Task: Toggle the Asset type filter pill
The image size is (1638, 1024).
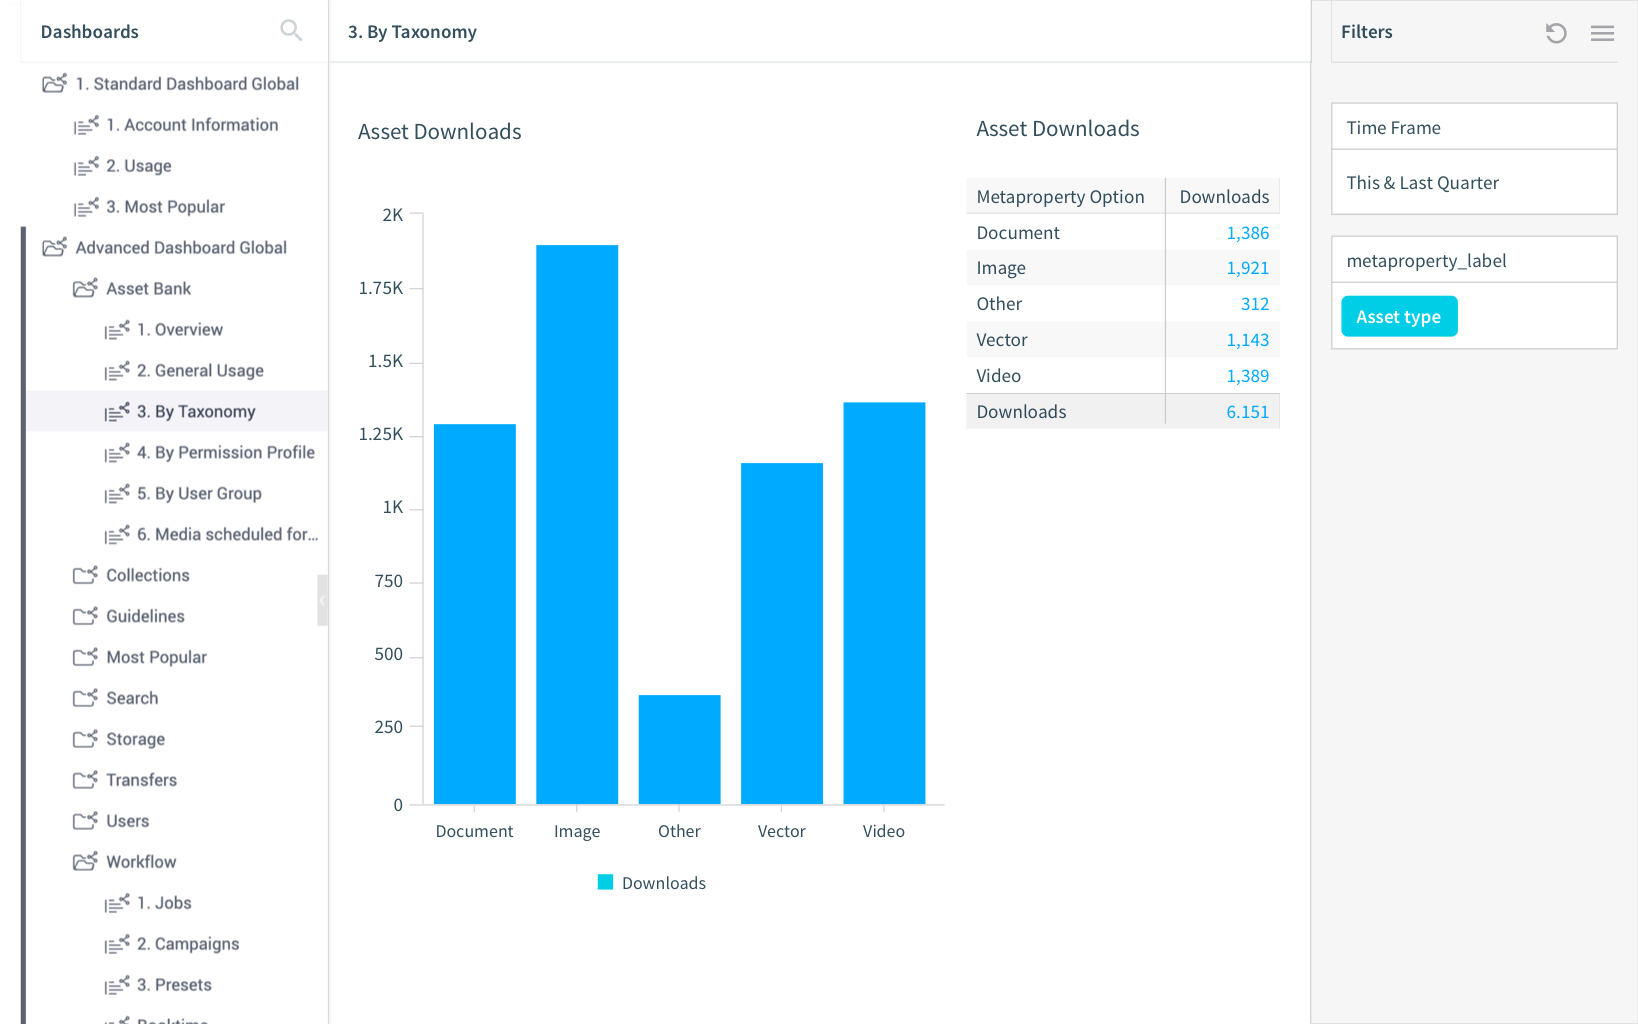Action: [x=1398, y=316]
